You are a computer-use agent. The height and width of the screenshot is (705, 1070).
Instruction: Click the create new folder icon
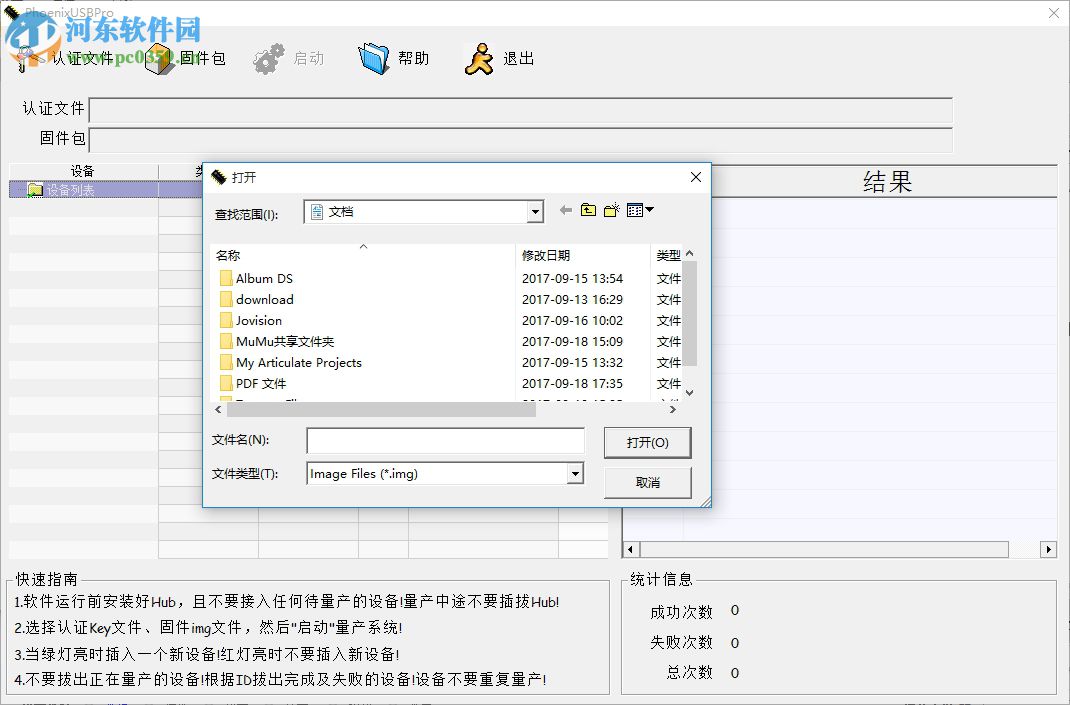pyautogui.click(x=611, y=210)
